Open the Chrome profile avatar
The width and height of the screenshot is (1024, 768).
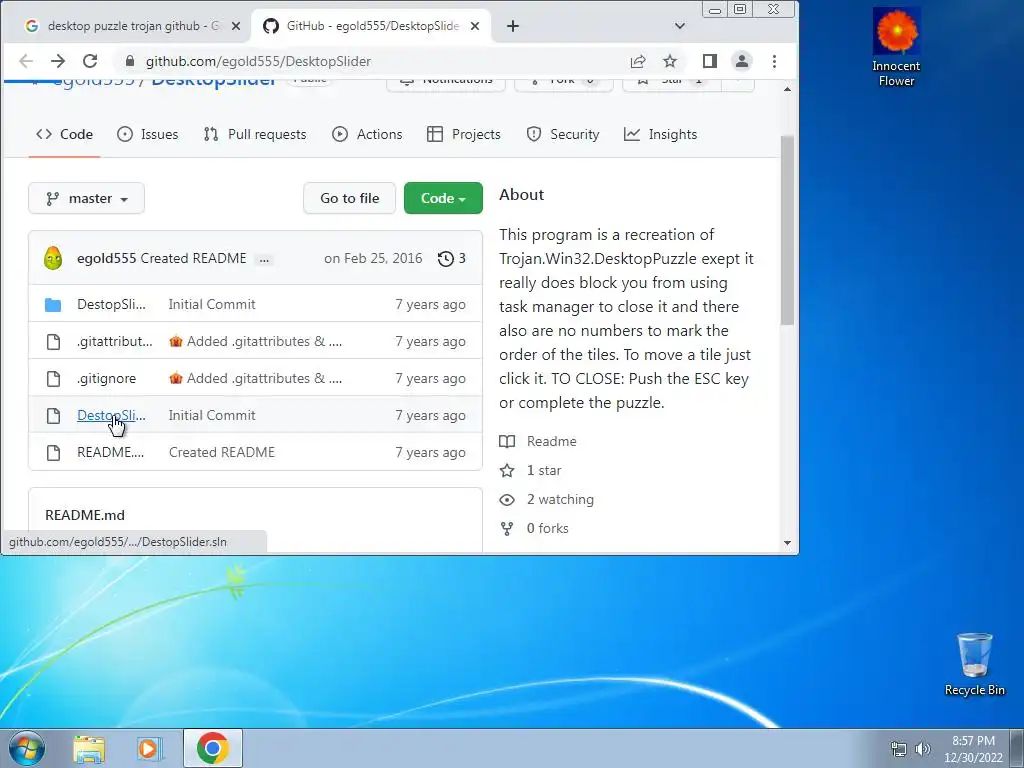tap(742, 61)
